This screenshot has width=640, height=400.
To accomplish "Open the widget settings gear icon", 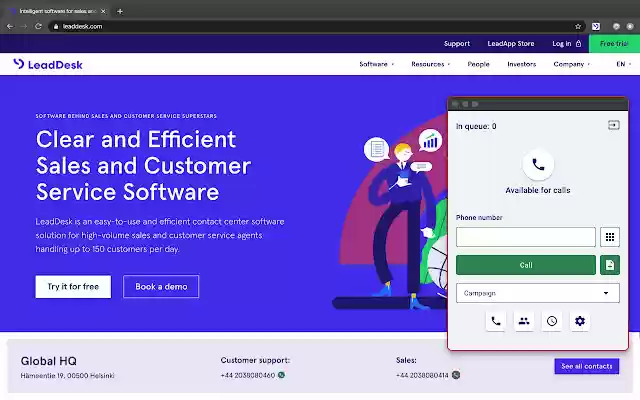I will coord(580,321).
